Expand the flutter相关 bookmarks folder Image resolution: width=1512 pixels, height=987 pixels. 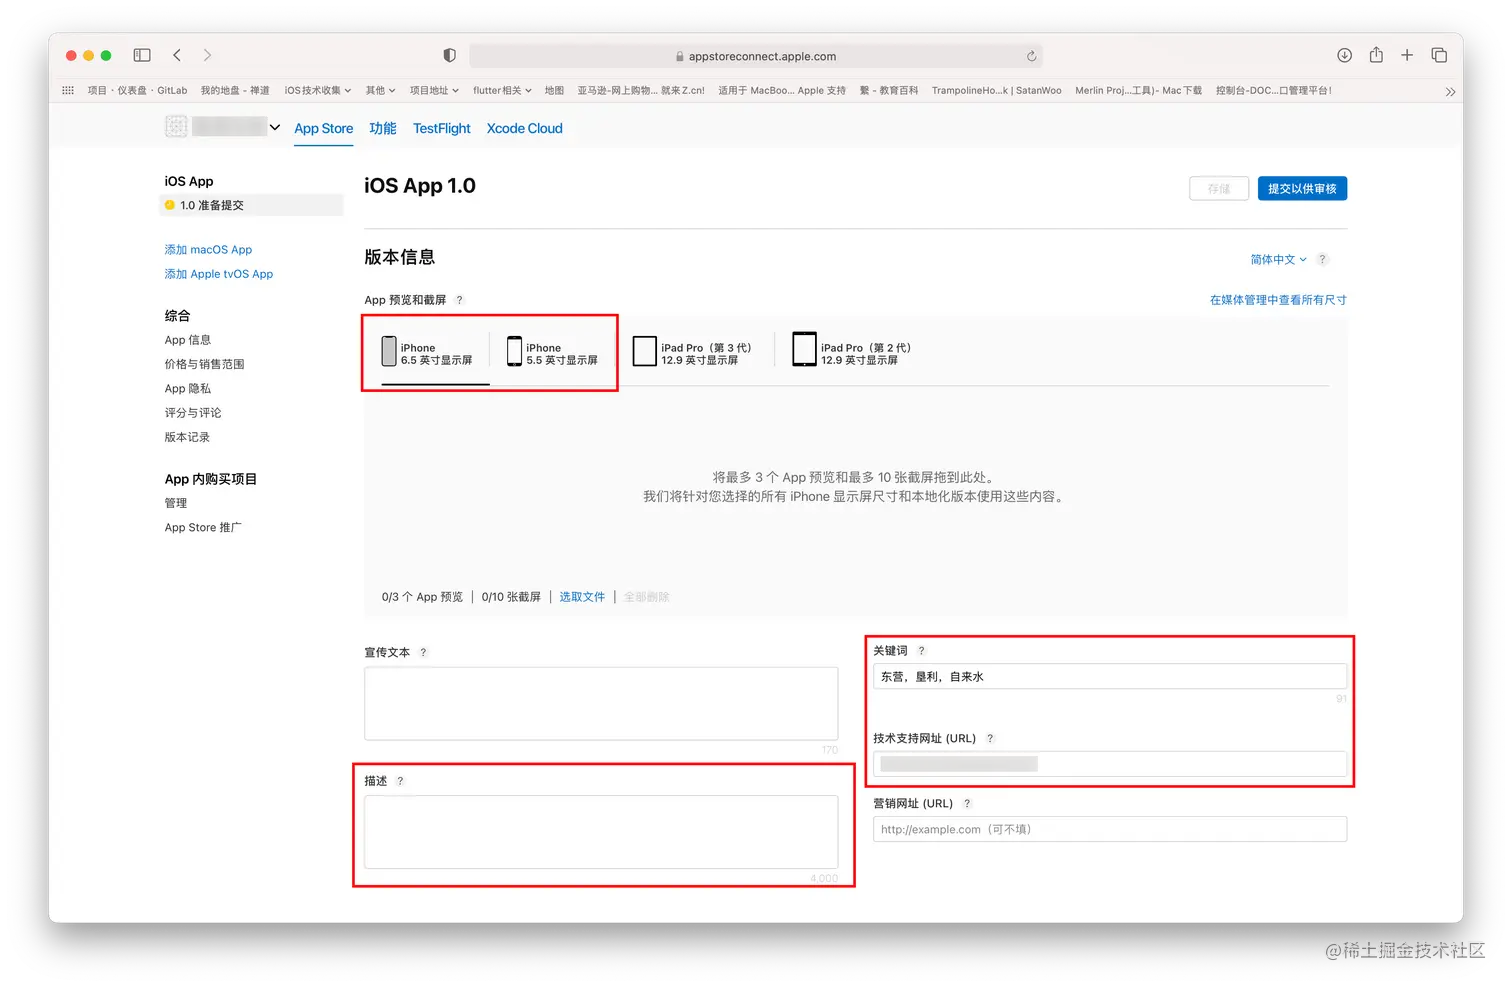(x=502, y=90)
